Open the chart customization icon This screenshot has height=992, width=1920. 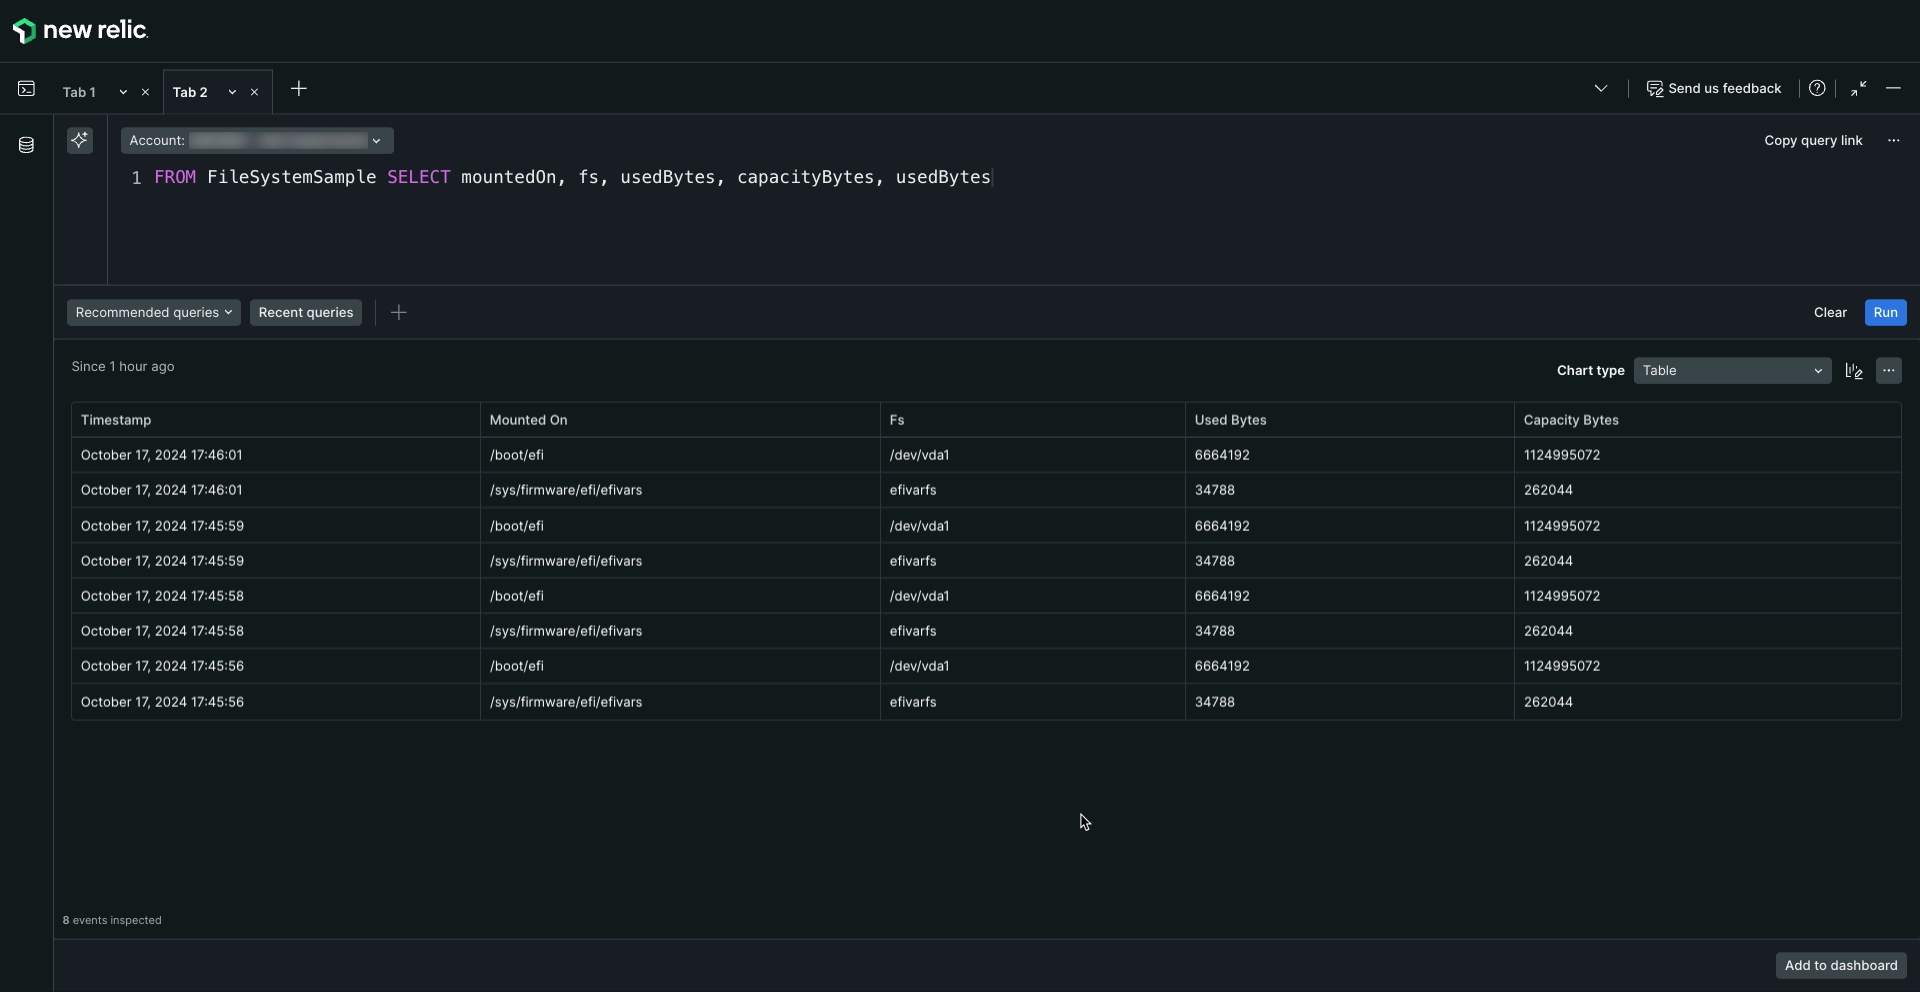point(1854,371)
